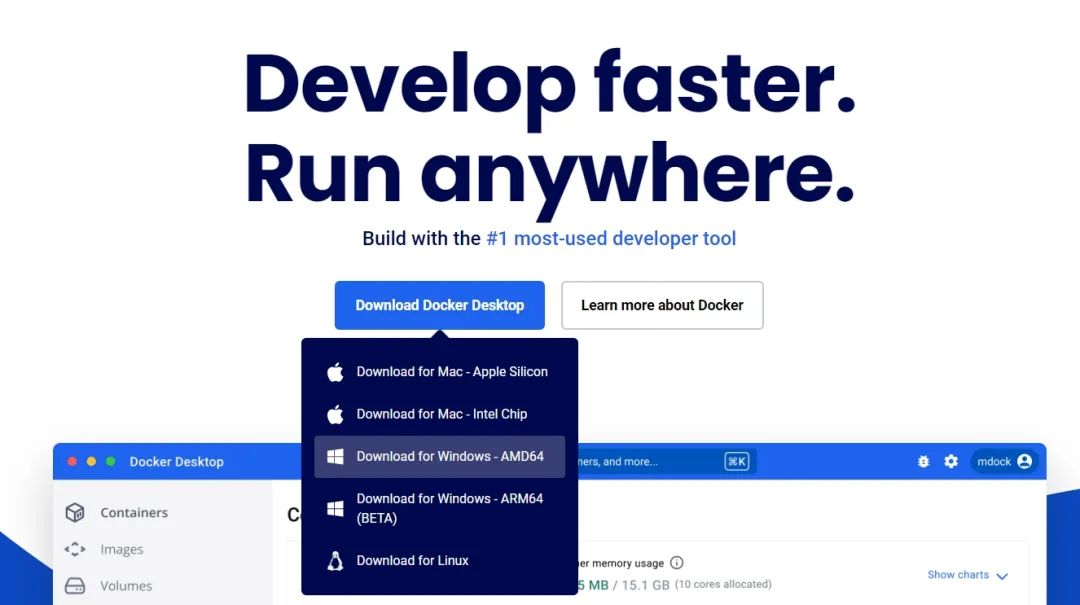Click the Containers cube icon in sidebar

[75, 513]
